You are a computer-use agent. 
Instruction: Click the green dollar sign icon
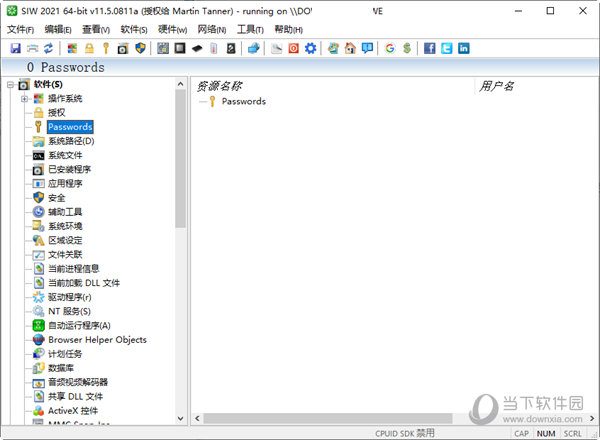point(407,48)
